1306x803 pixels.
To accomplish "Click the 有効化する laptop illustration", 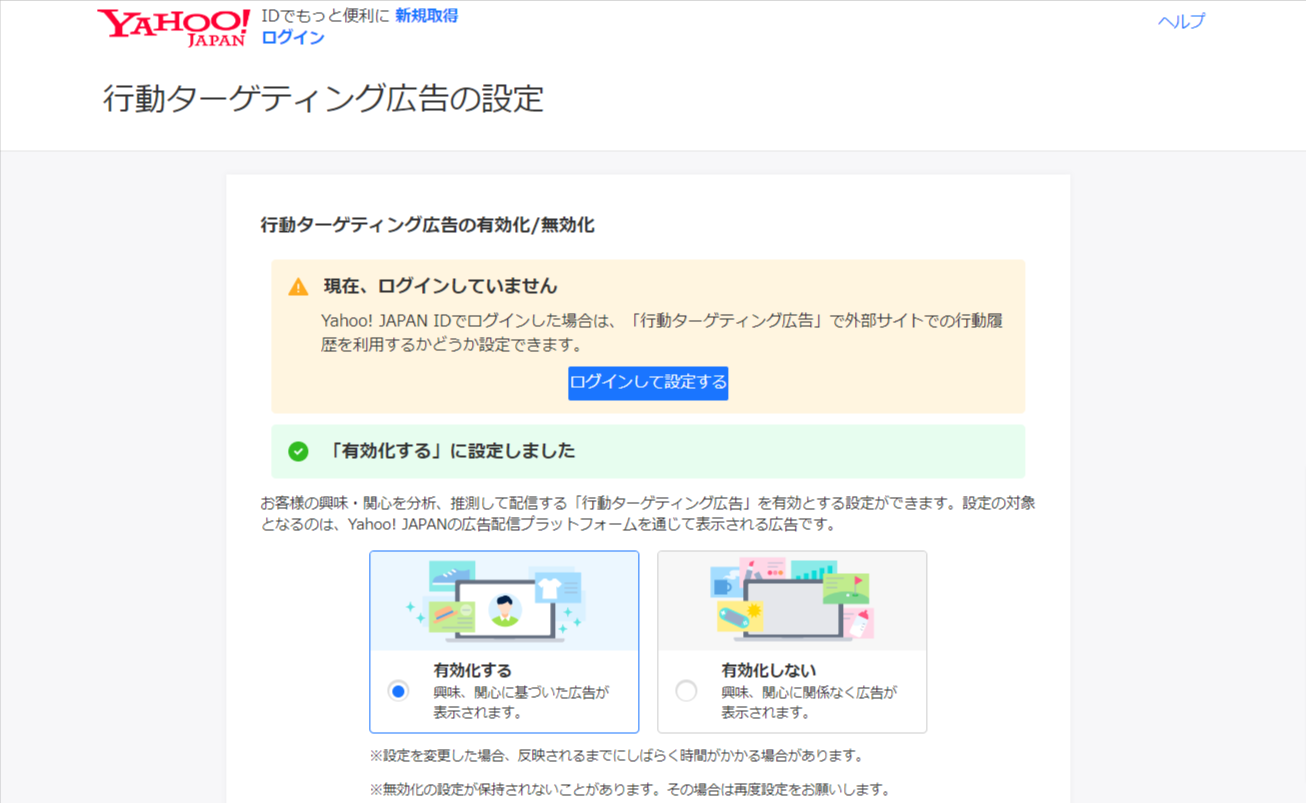I will tap(504, 601).
